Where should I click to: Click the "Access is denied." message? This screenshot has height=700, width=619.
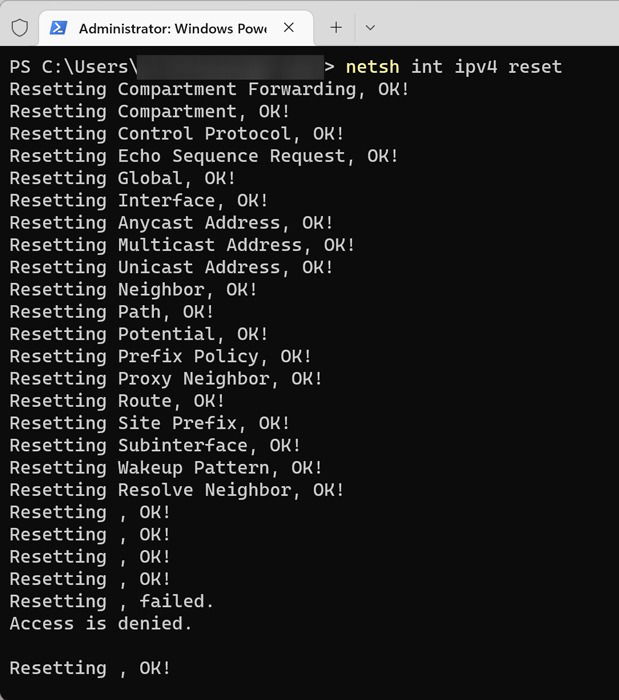click(101, 624)
